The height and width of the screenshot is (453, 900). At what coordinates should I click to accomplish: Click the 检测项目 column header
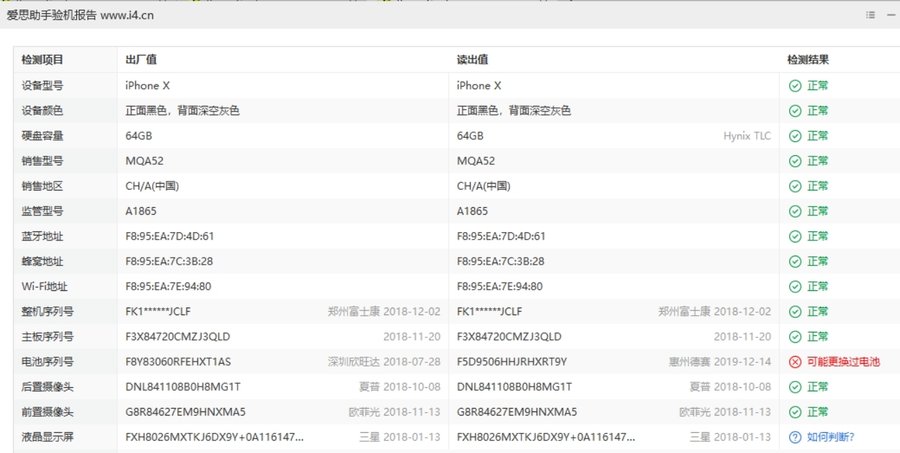[x=42, y=60]
